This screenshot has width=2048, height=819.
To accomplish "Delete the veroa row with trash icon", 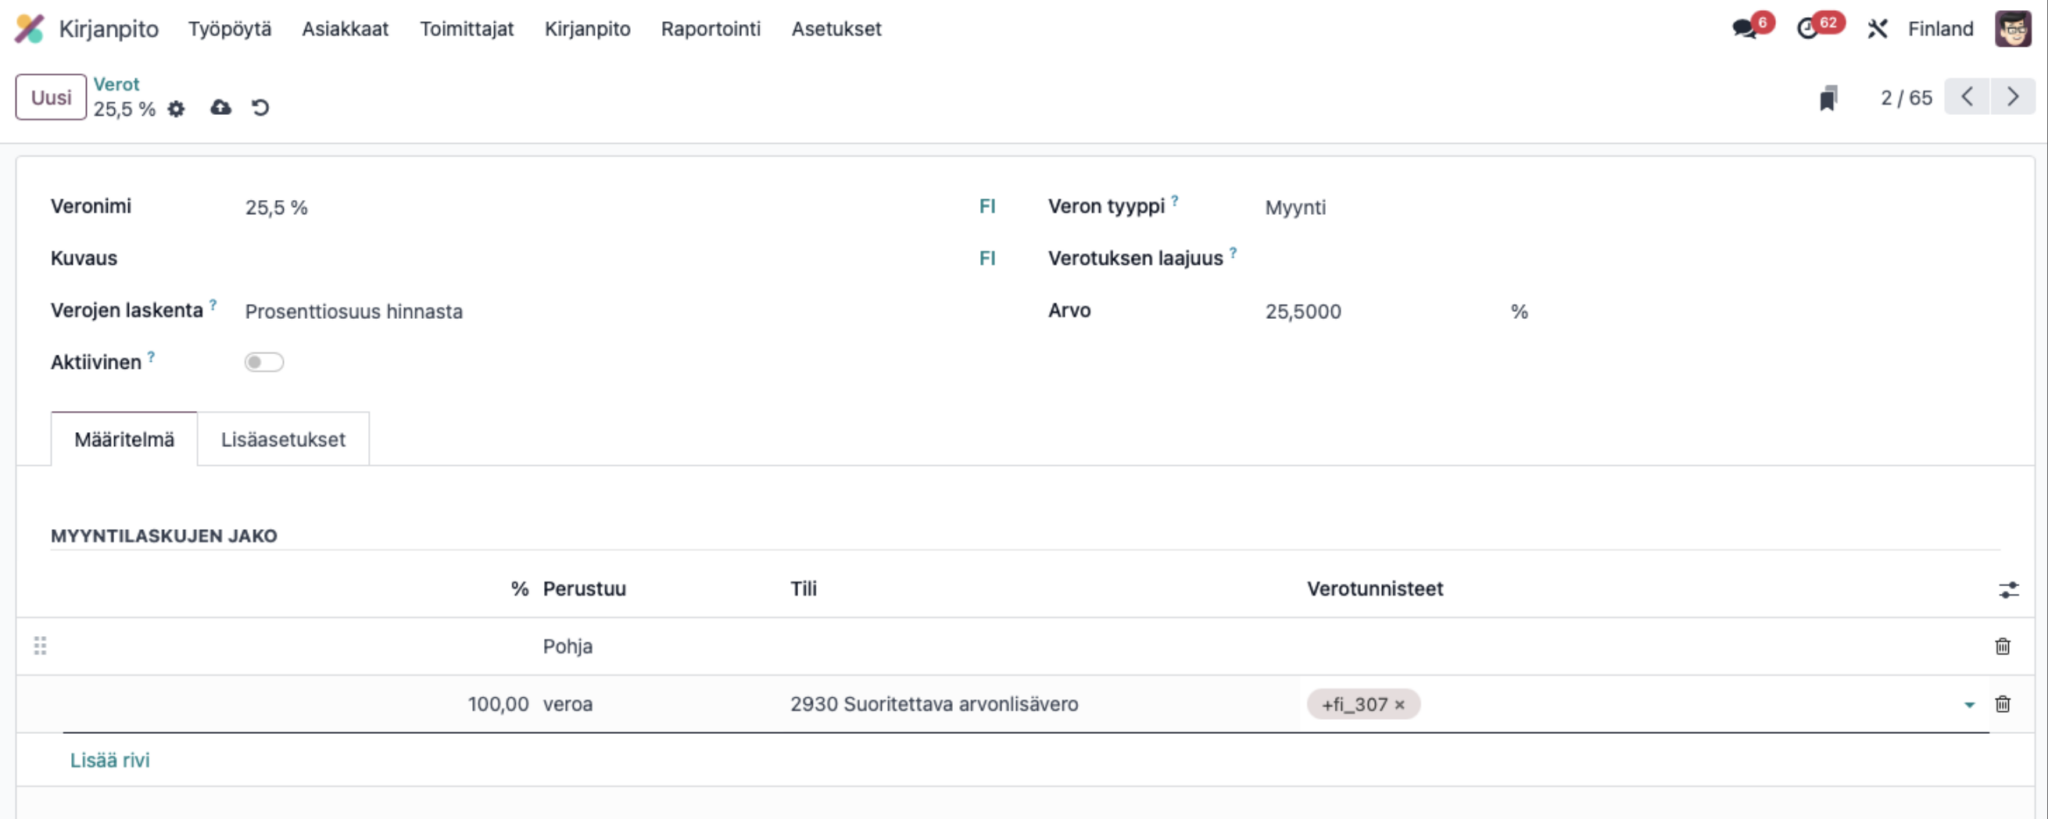I will (2002, 704).
